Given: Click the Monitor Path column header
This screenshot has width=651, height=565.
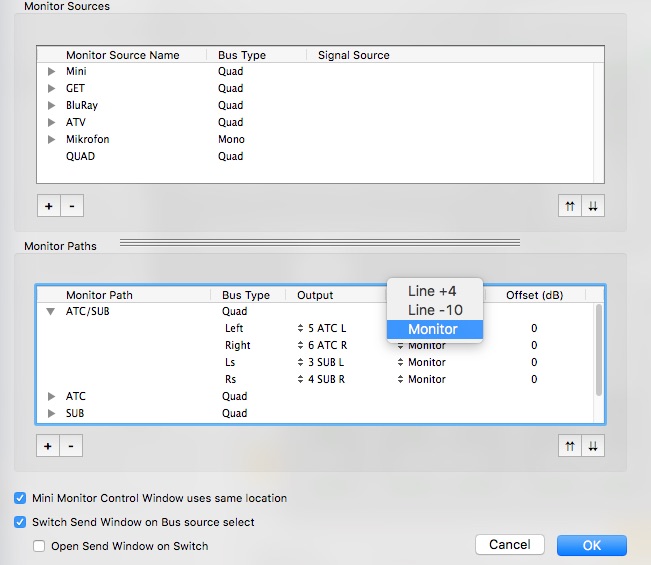Looking at the screenshot, I should 99,295.
